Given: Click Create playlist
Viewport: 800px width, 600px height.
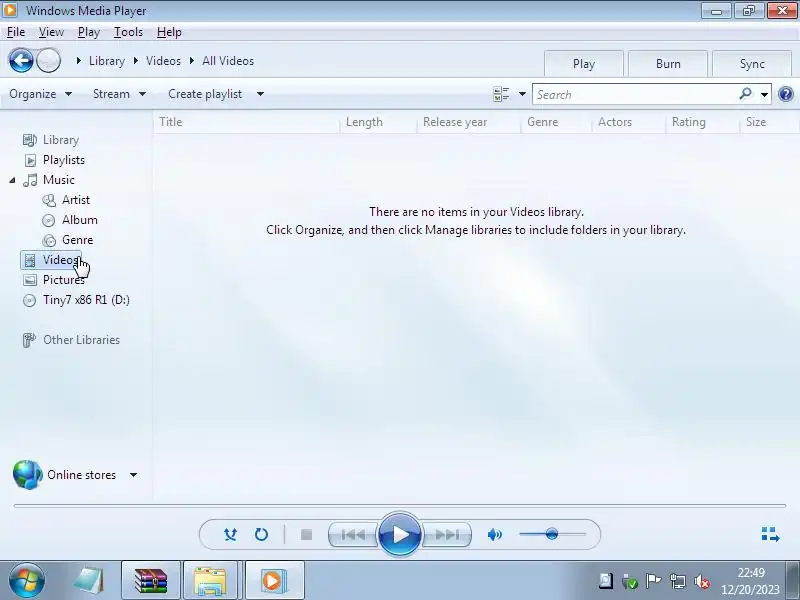Looking at the screenshot, I should pyautogui.click(x=205, y=94).
